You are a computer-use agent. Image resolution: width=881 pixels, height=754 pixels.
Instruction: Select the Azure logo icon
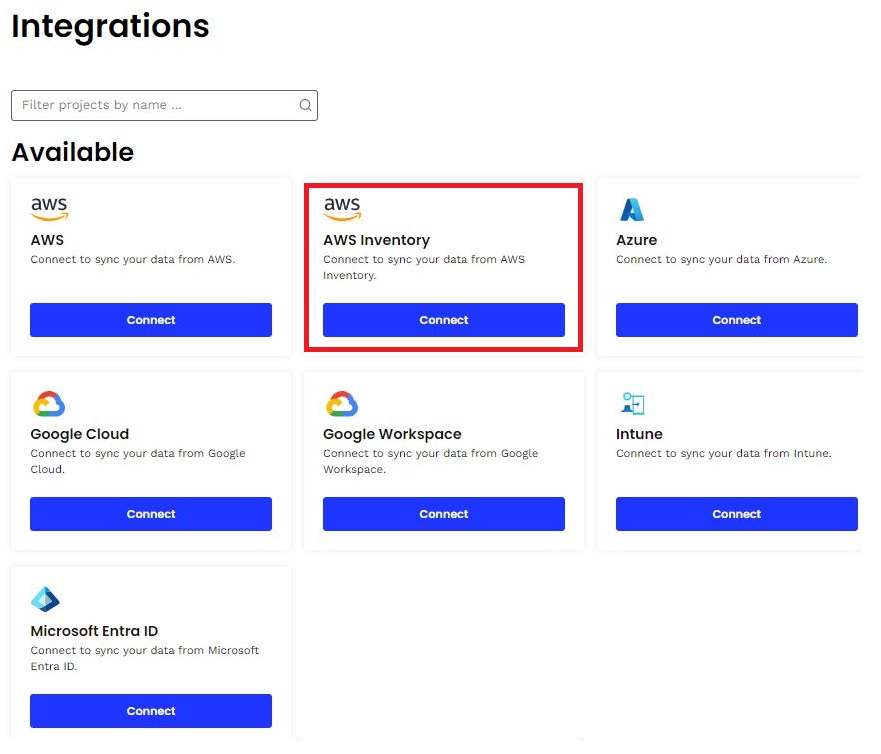632,208
